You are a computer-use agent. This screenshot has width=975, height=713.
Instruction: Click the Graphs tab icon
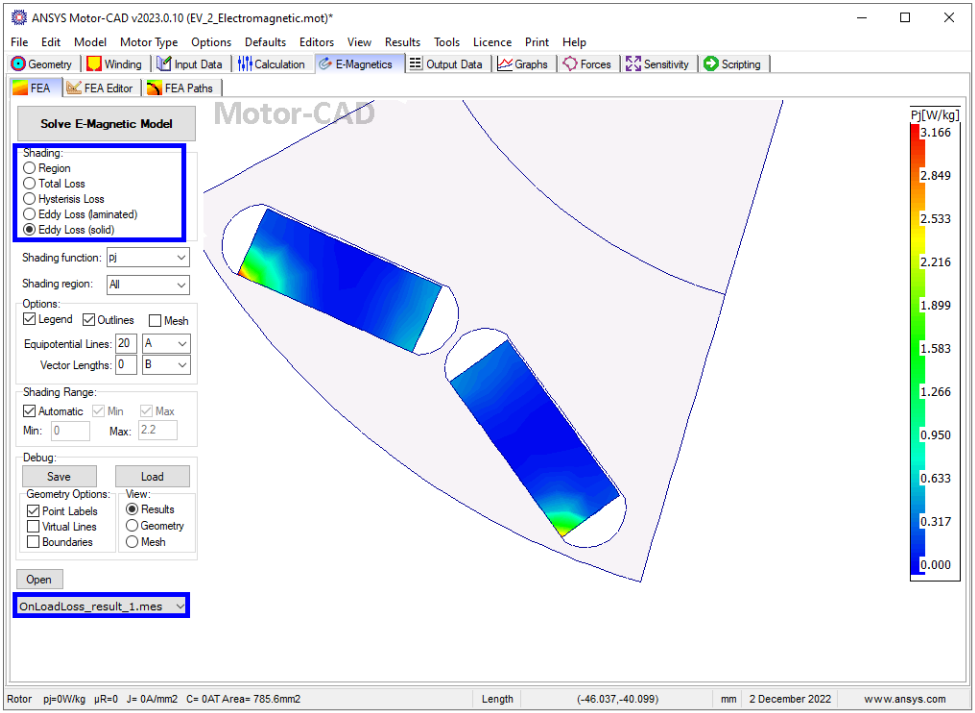(x=505, y=63)
